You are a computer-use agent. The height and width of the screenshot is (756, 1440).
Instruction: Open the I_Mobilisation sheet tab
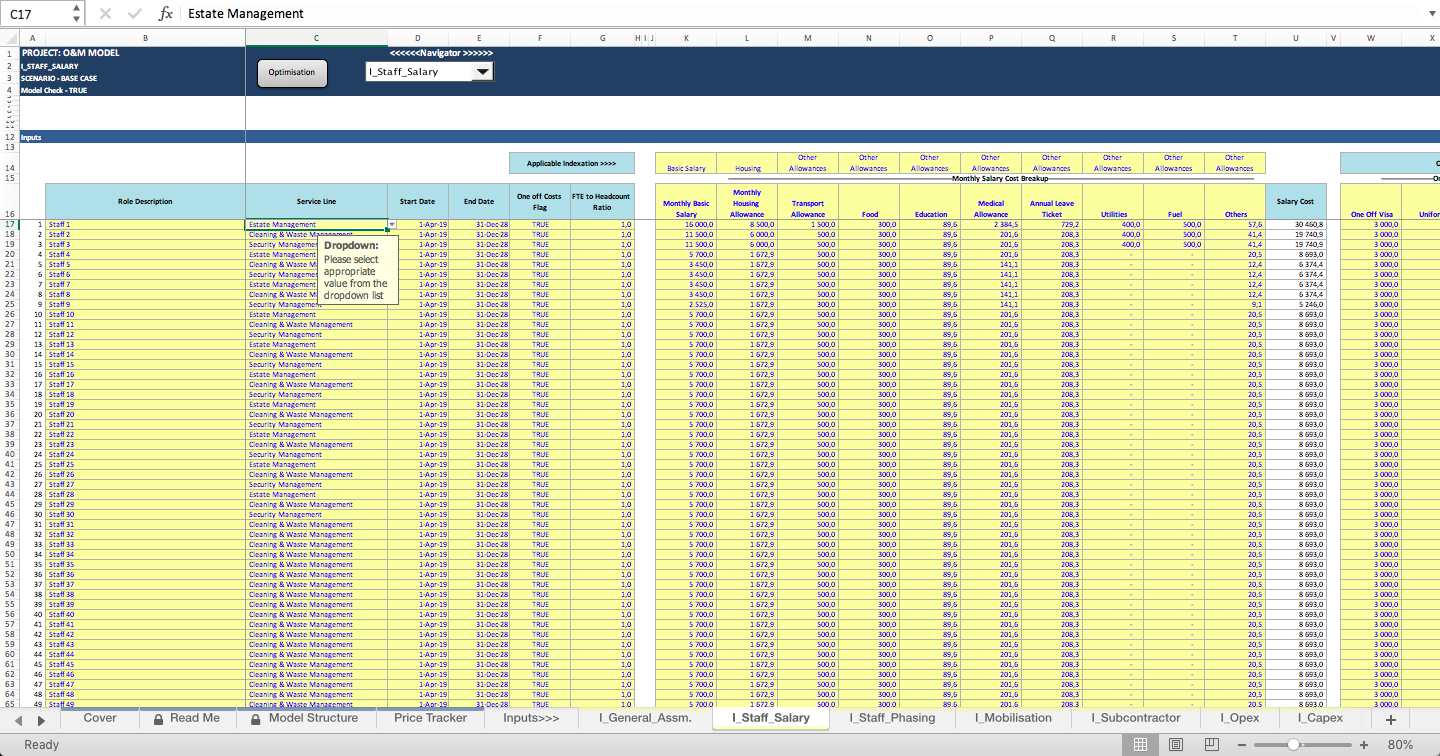pyautogui.click(x=1013, y=718)
